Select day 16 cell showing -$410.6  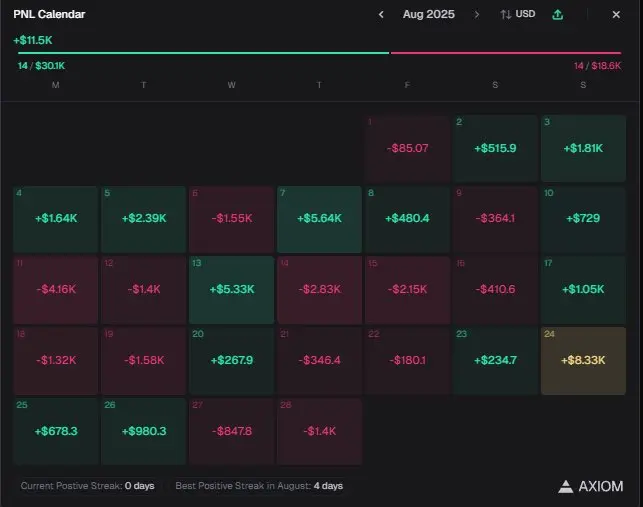coord(495,290)
